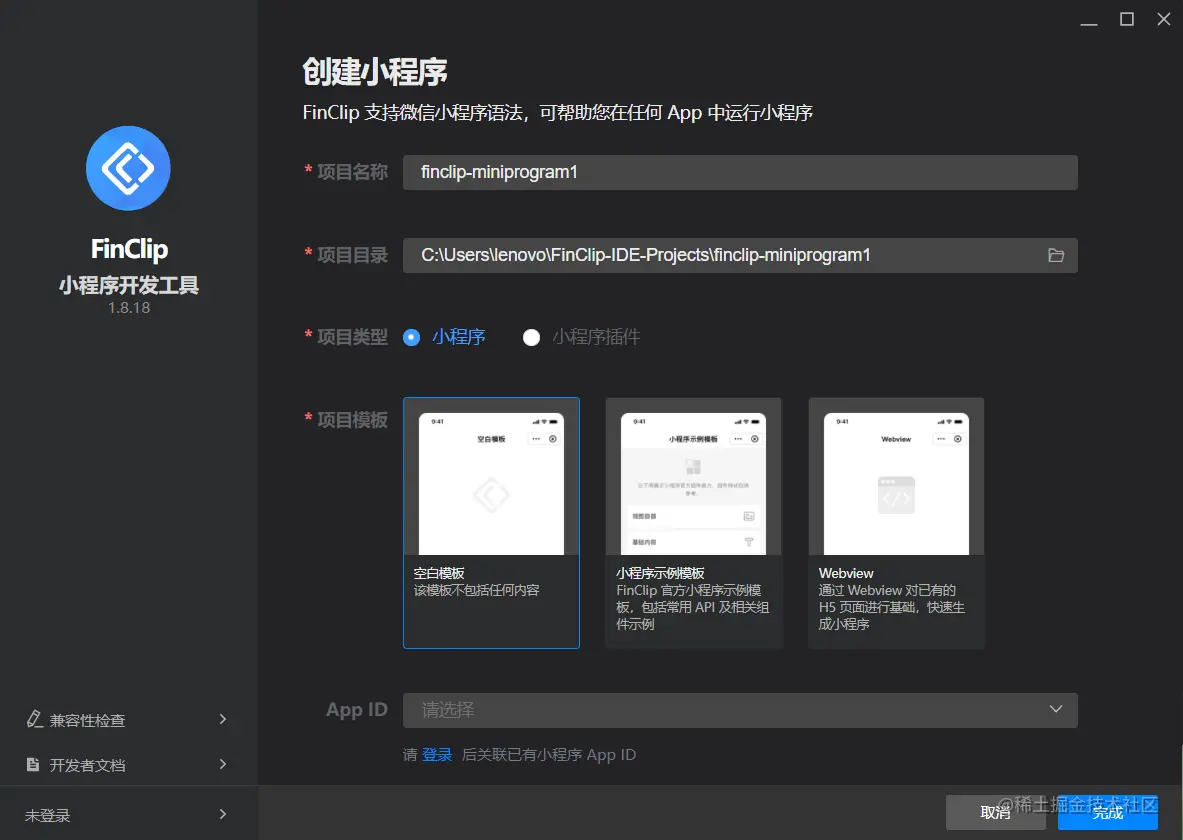Maximize the FinClip window
The width and height of the screenshot is (1183, 840).
click(1126, 19)
